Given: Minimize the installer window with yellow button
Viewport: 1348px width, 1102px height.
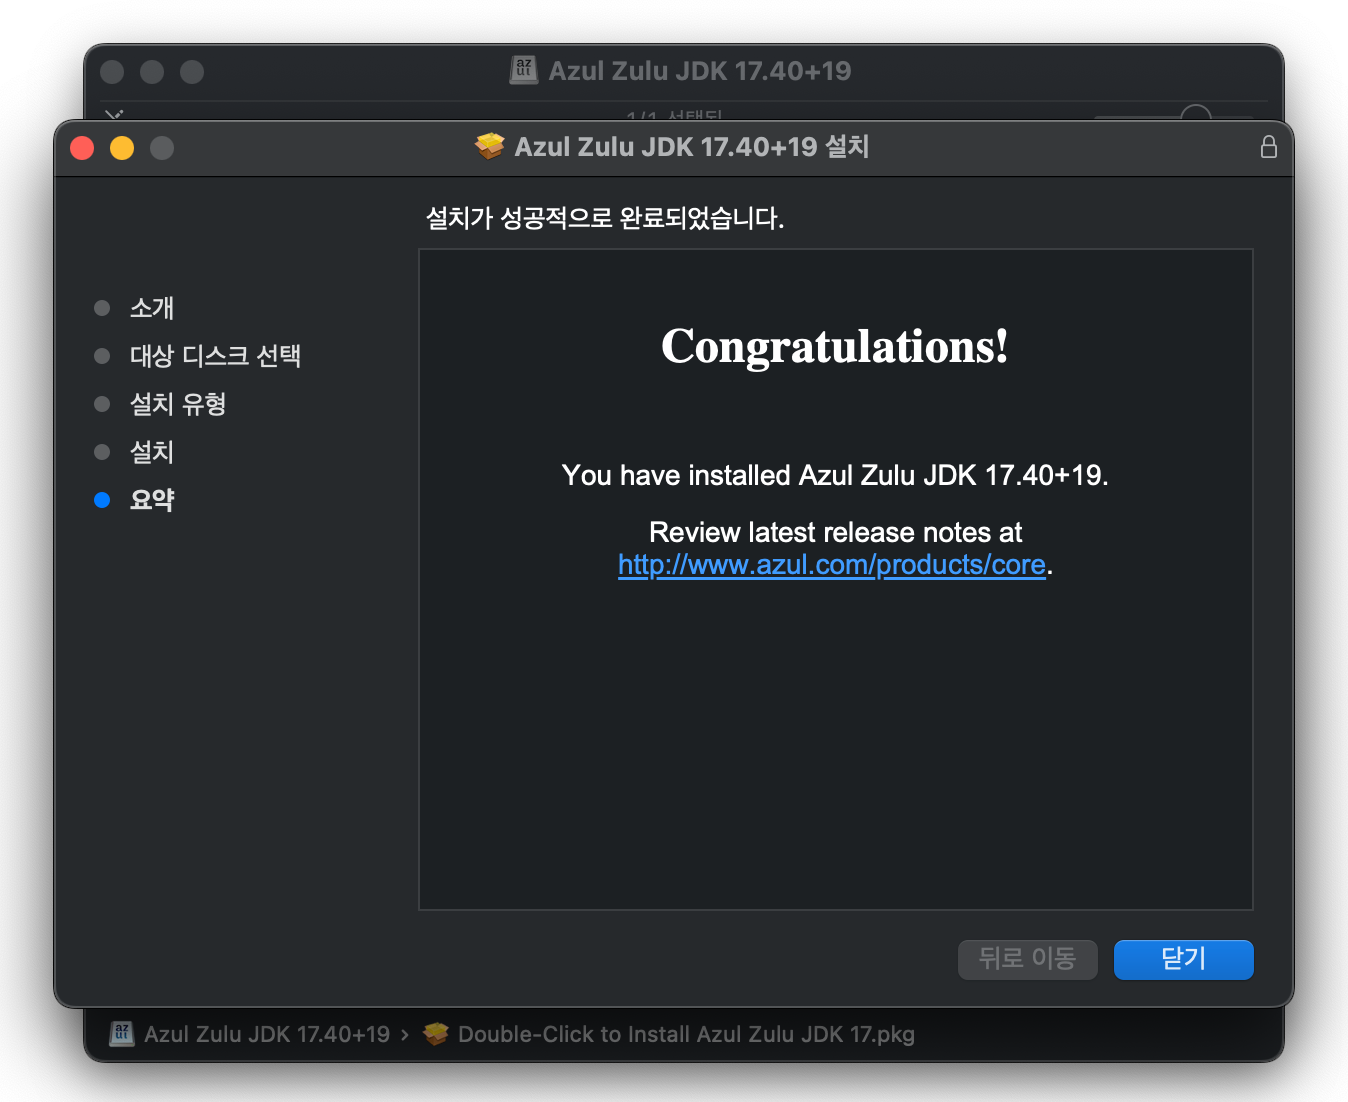Looking at the screenshot, I should (x=122, y=148).
